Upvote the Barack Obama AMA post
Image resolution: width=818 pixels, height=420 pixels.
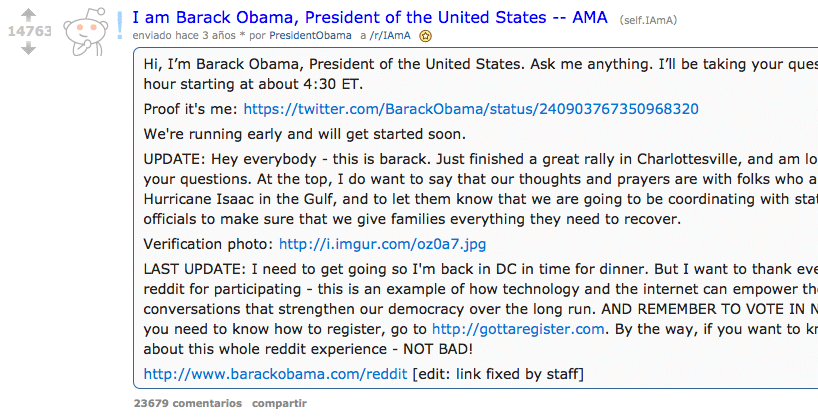(29, 15)
